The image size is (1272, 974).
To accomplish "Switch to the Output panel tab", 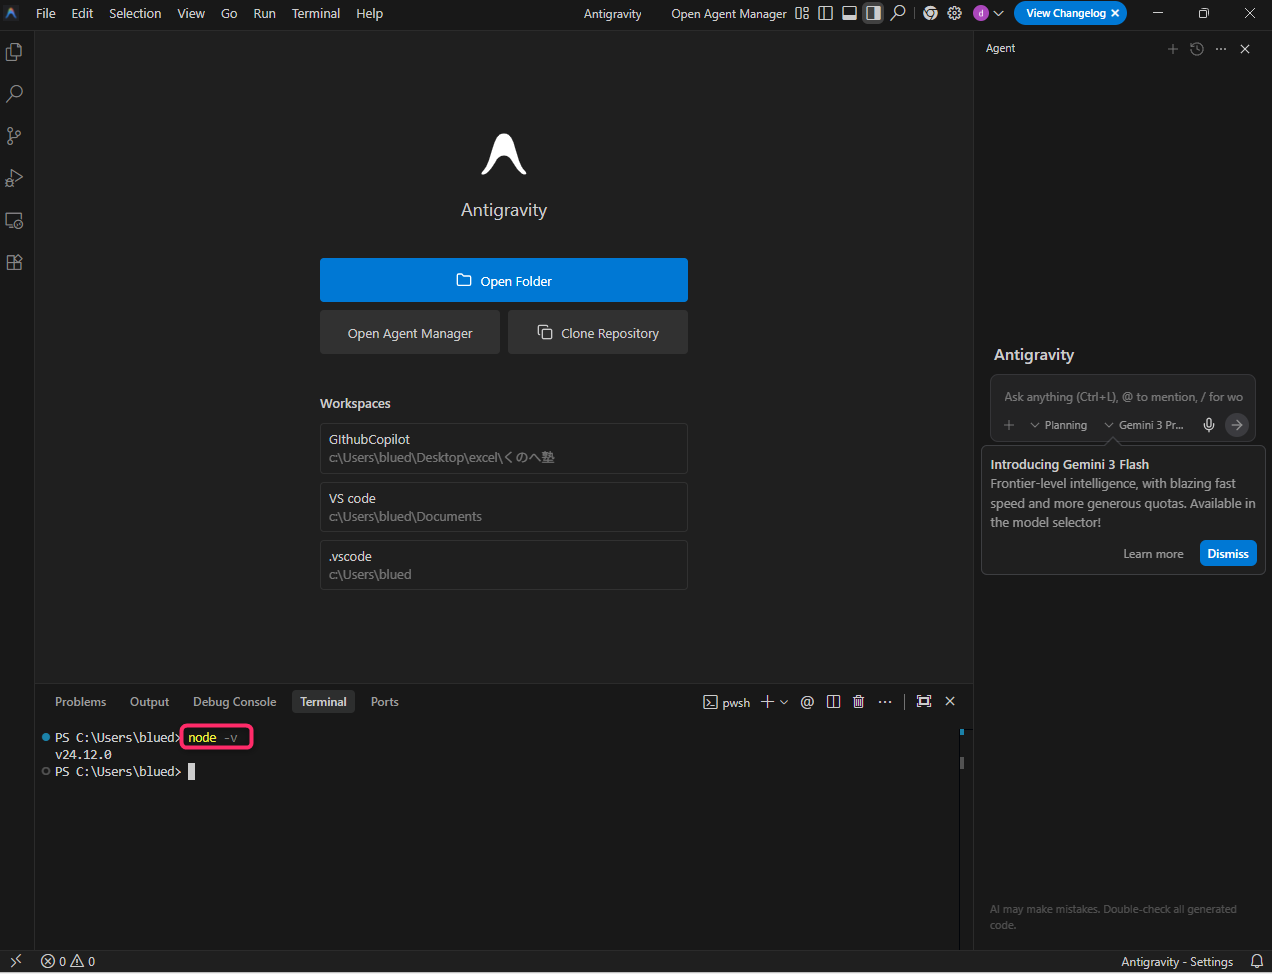I will pyautogui.click(x=149, y=702).
